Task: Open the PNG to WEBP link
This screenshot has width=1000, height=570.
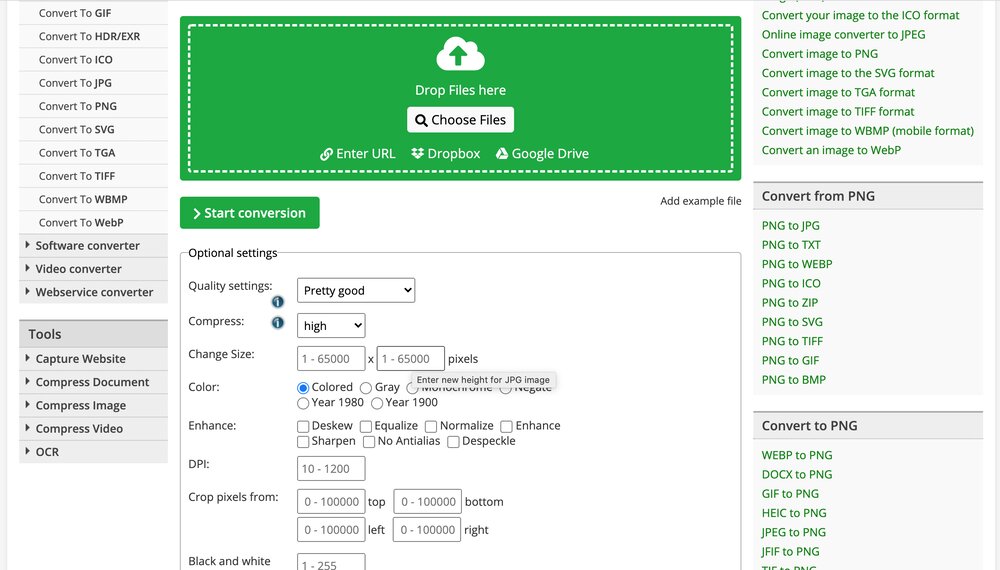Action: point(797,264)
